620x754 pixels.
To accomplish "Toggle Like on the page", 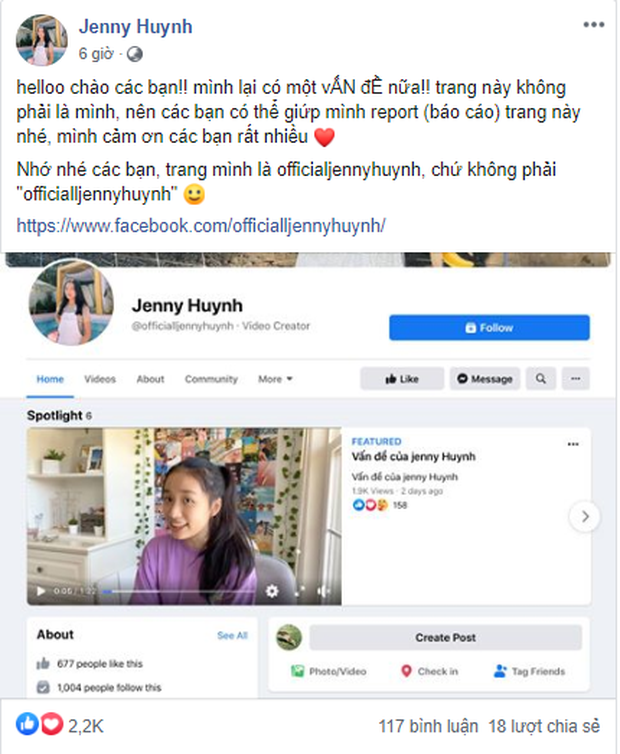I will coord(402,378).
